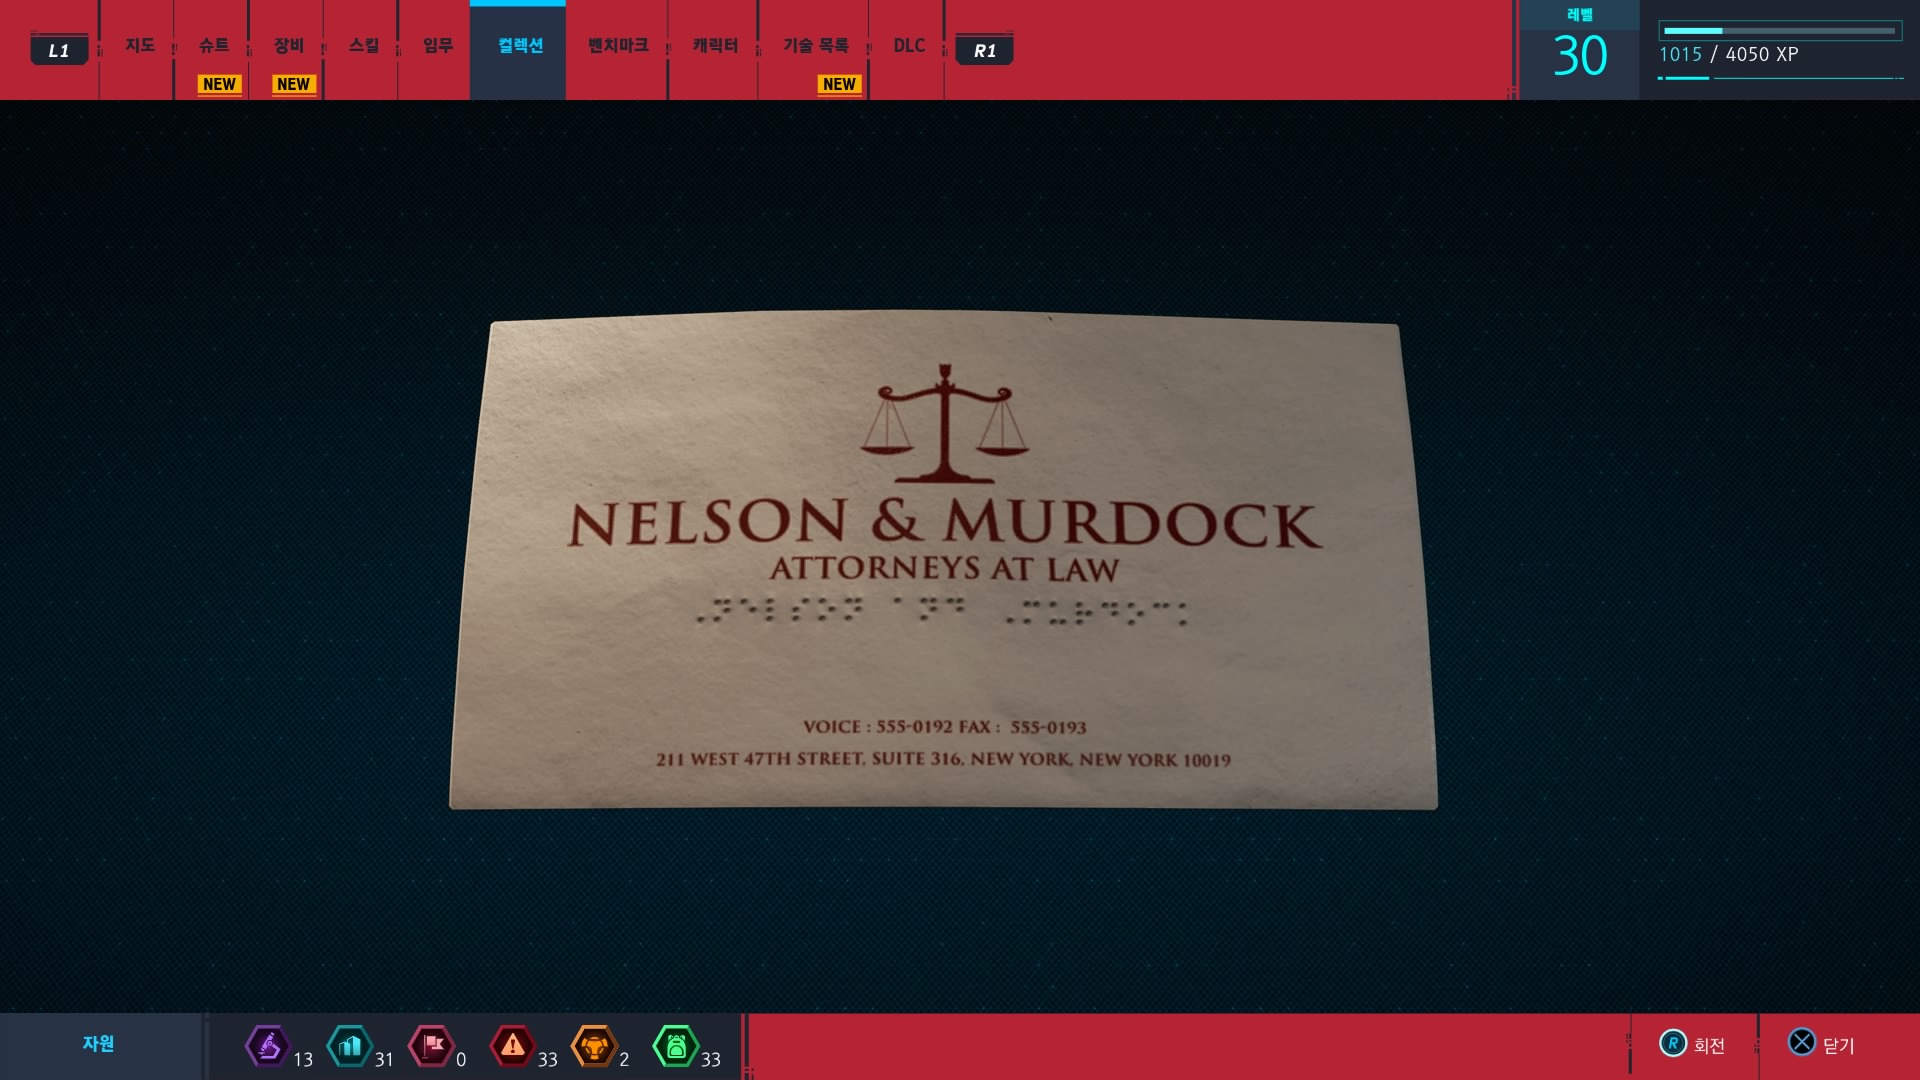
Task: Click the X button icon for 닫기
Action: (1801, 1043)
